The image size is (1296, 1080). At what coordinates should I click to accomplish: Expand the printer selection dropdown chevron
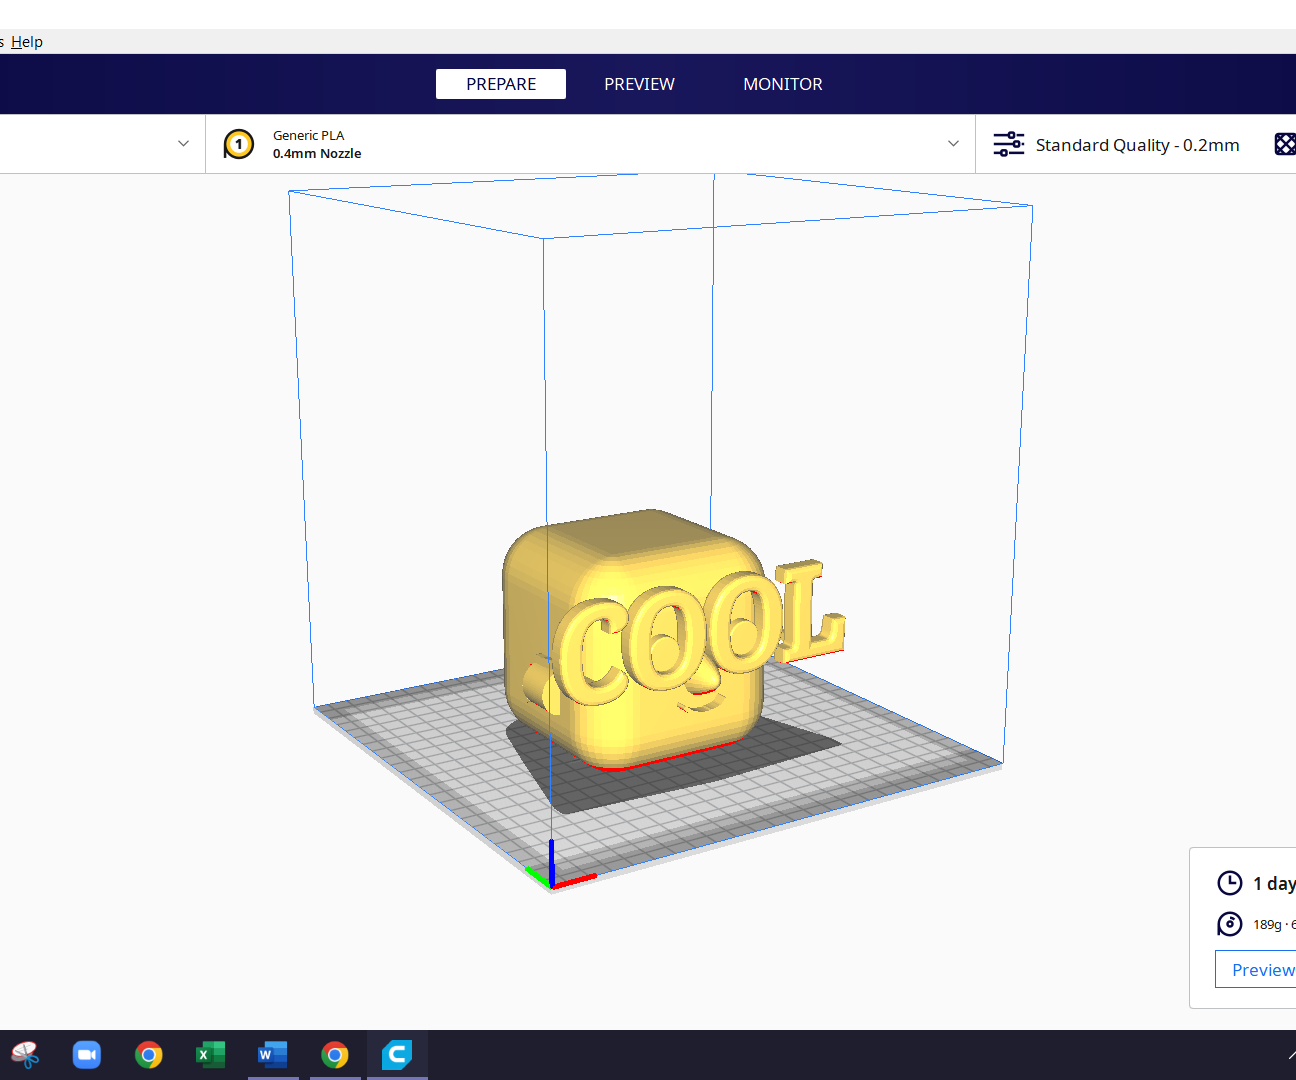pyautogui.click(x=183, y=144)
